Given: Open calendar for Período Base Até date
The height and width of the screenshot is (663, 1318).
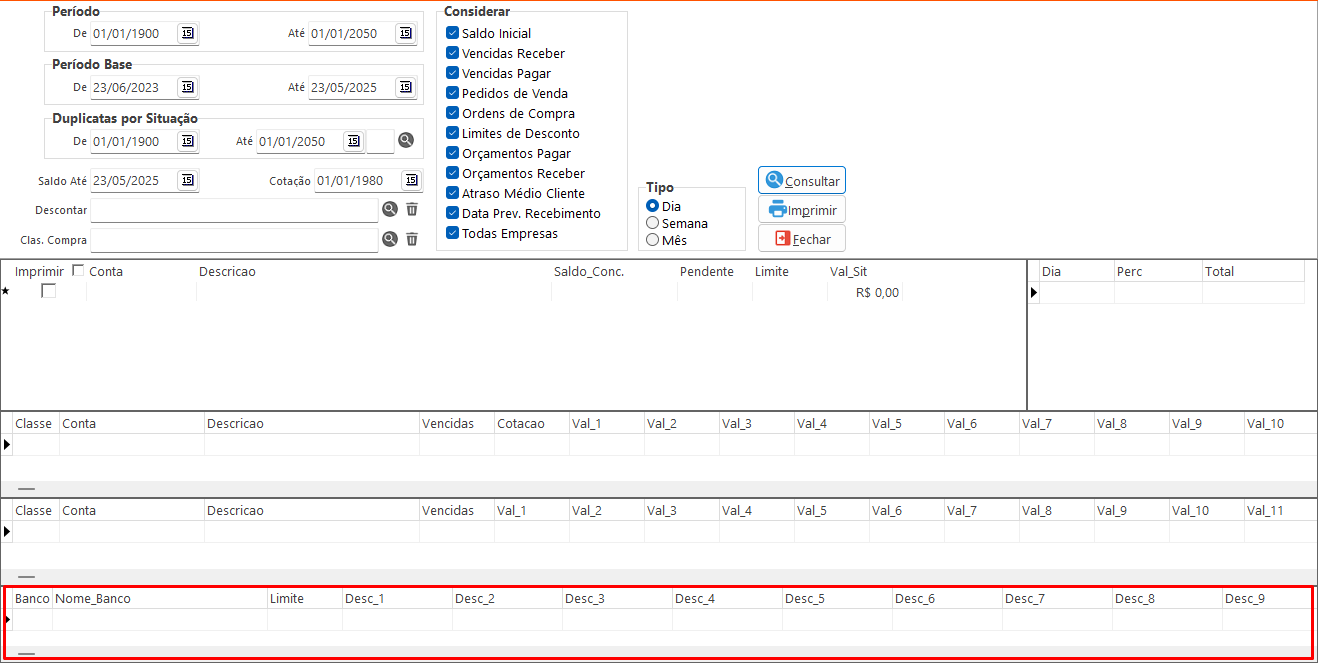Looking at the screenshot, I should (405, 87).
